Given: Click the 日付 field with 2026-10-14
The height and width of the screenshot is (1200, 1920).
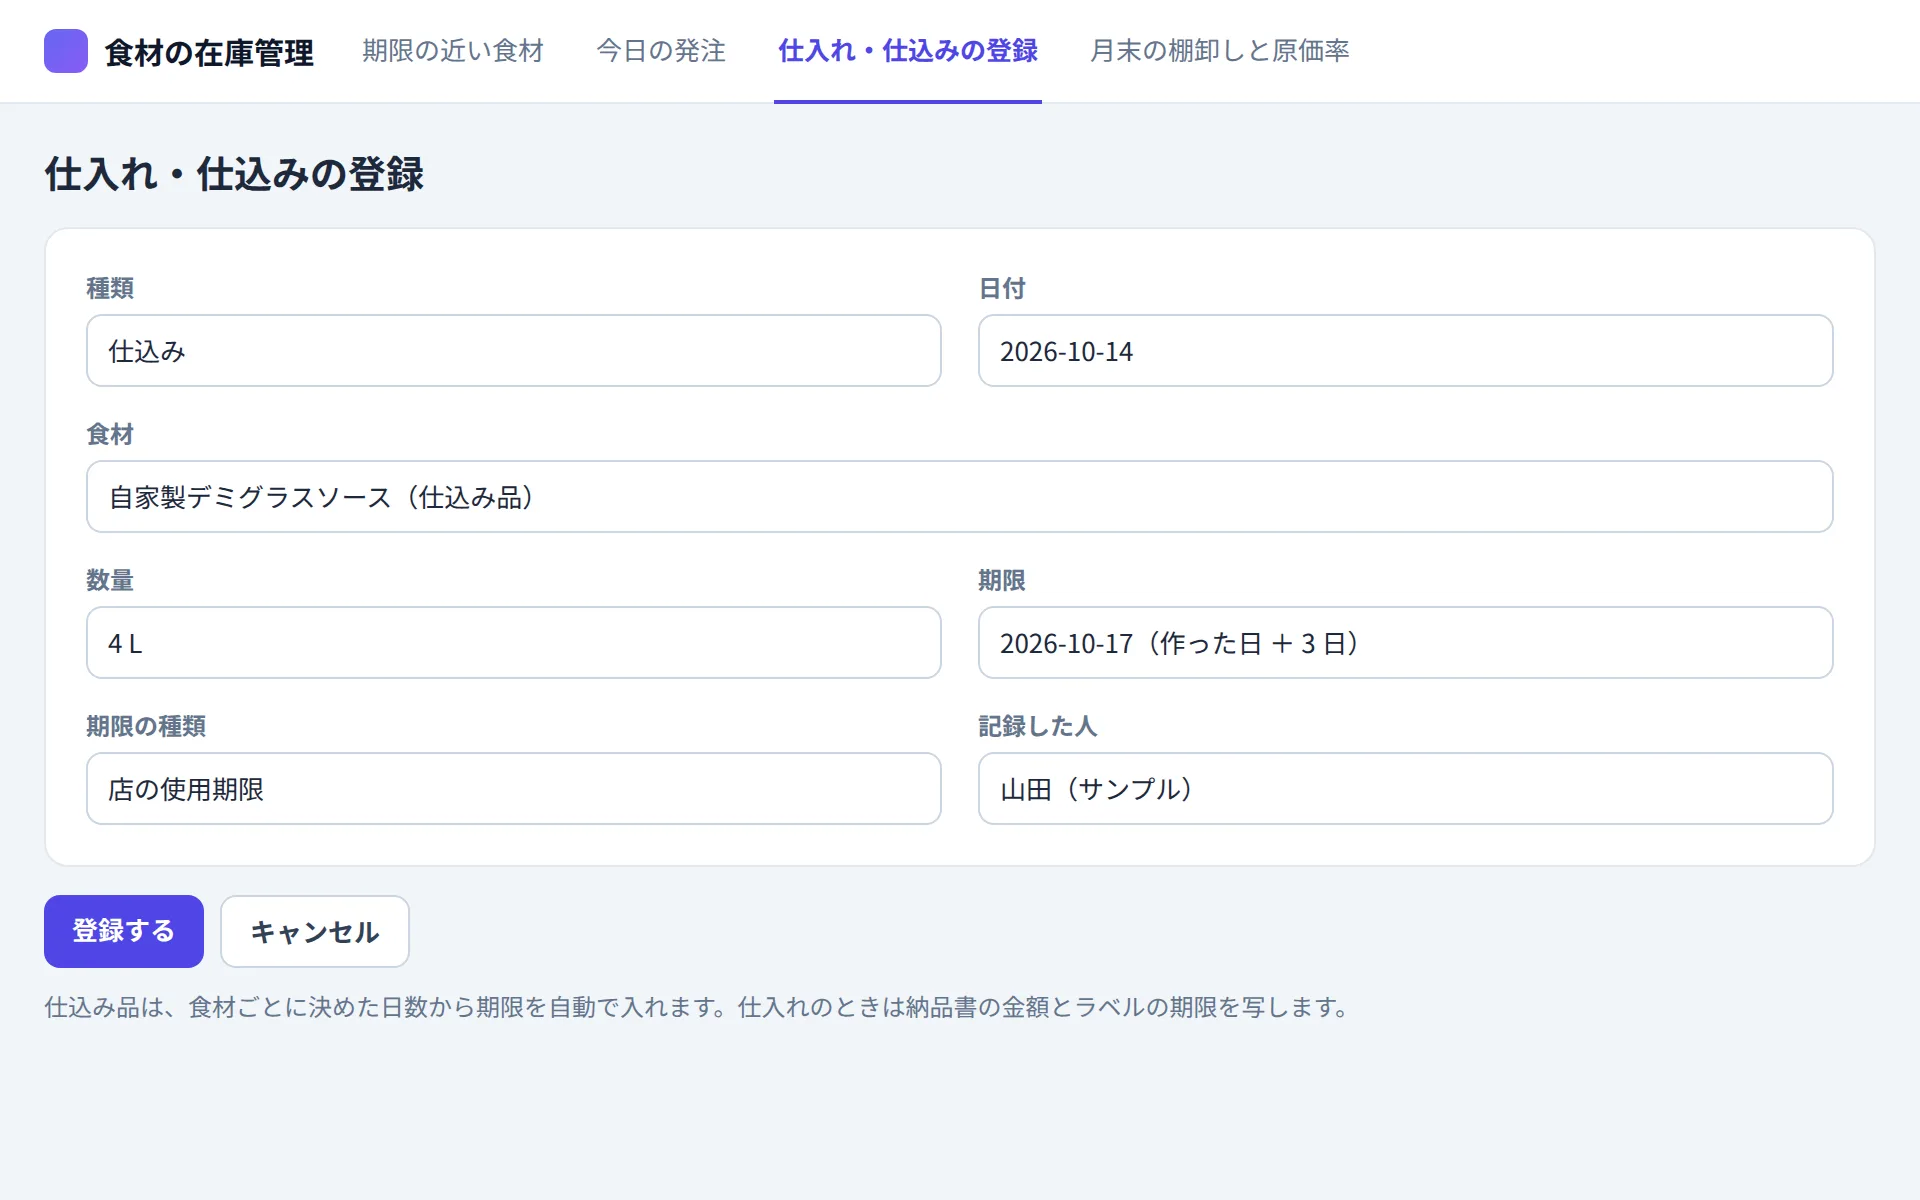Looking at the screenshot, I should click(x=1405, y=351).
